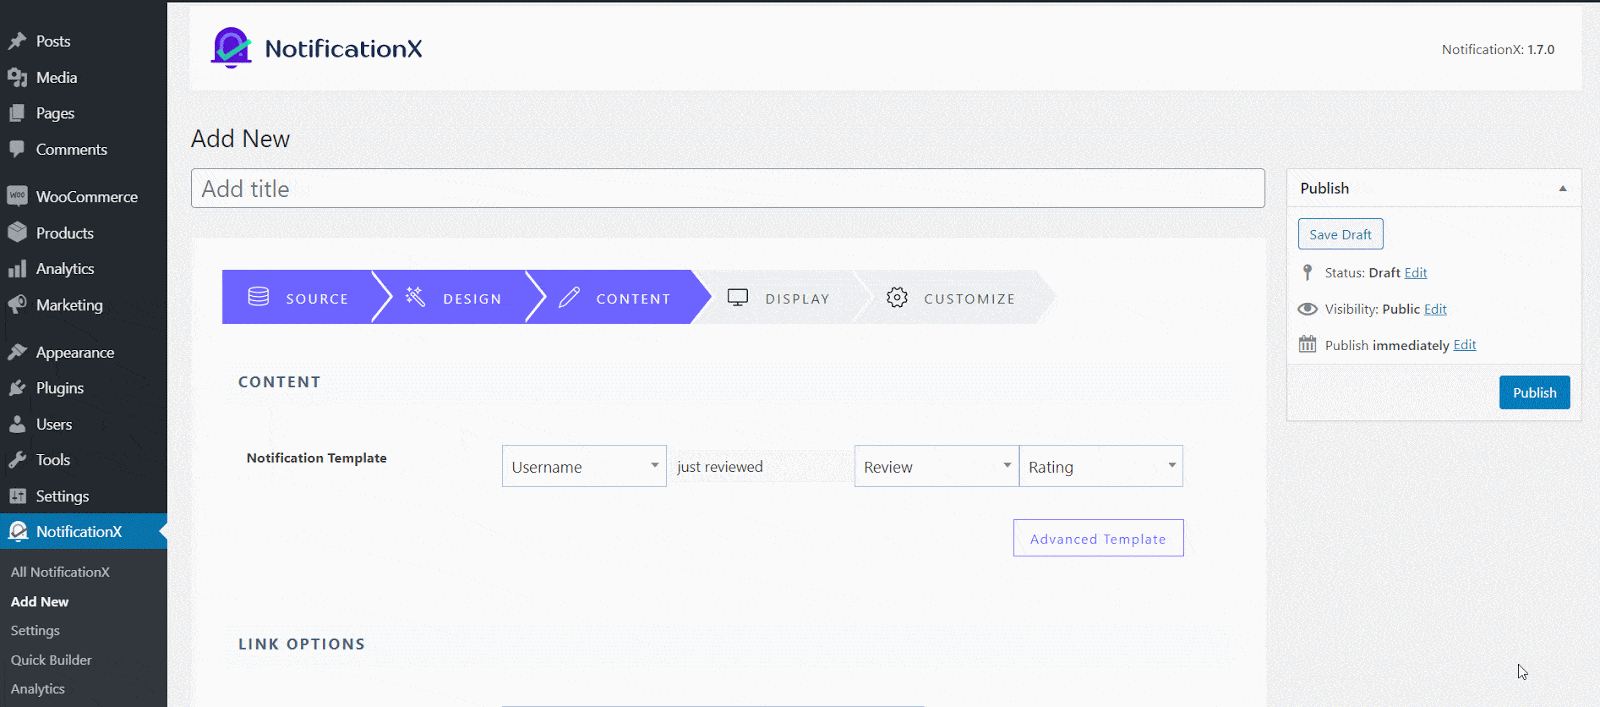Open Plugins menu label
This screenshot has height=707, width=1600.
pos(60,388)
